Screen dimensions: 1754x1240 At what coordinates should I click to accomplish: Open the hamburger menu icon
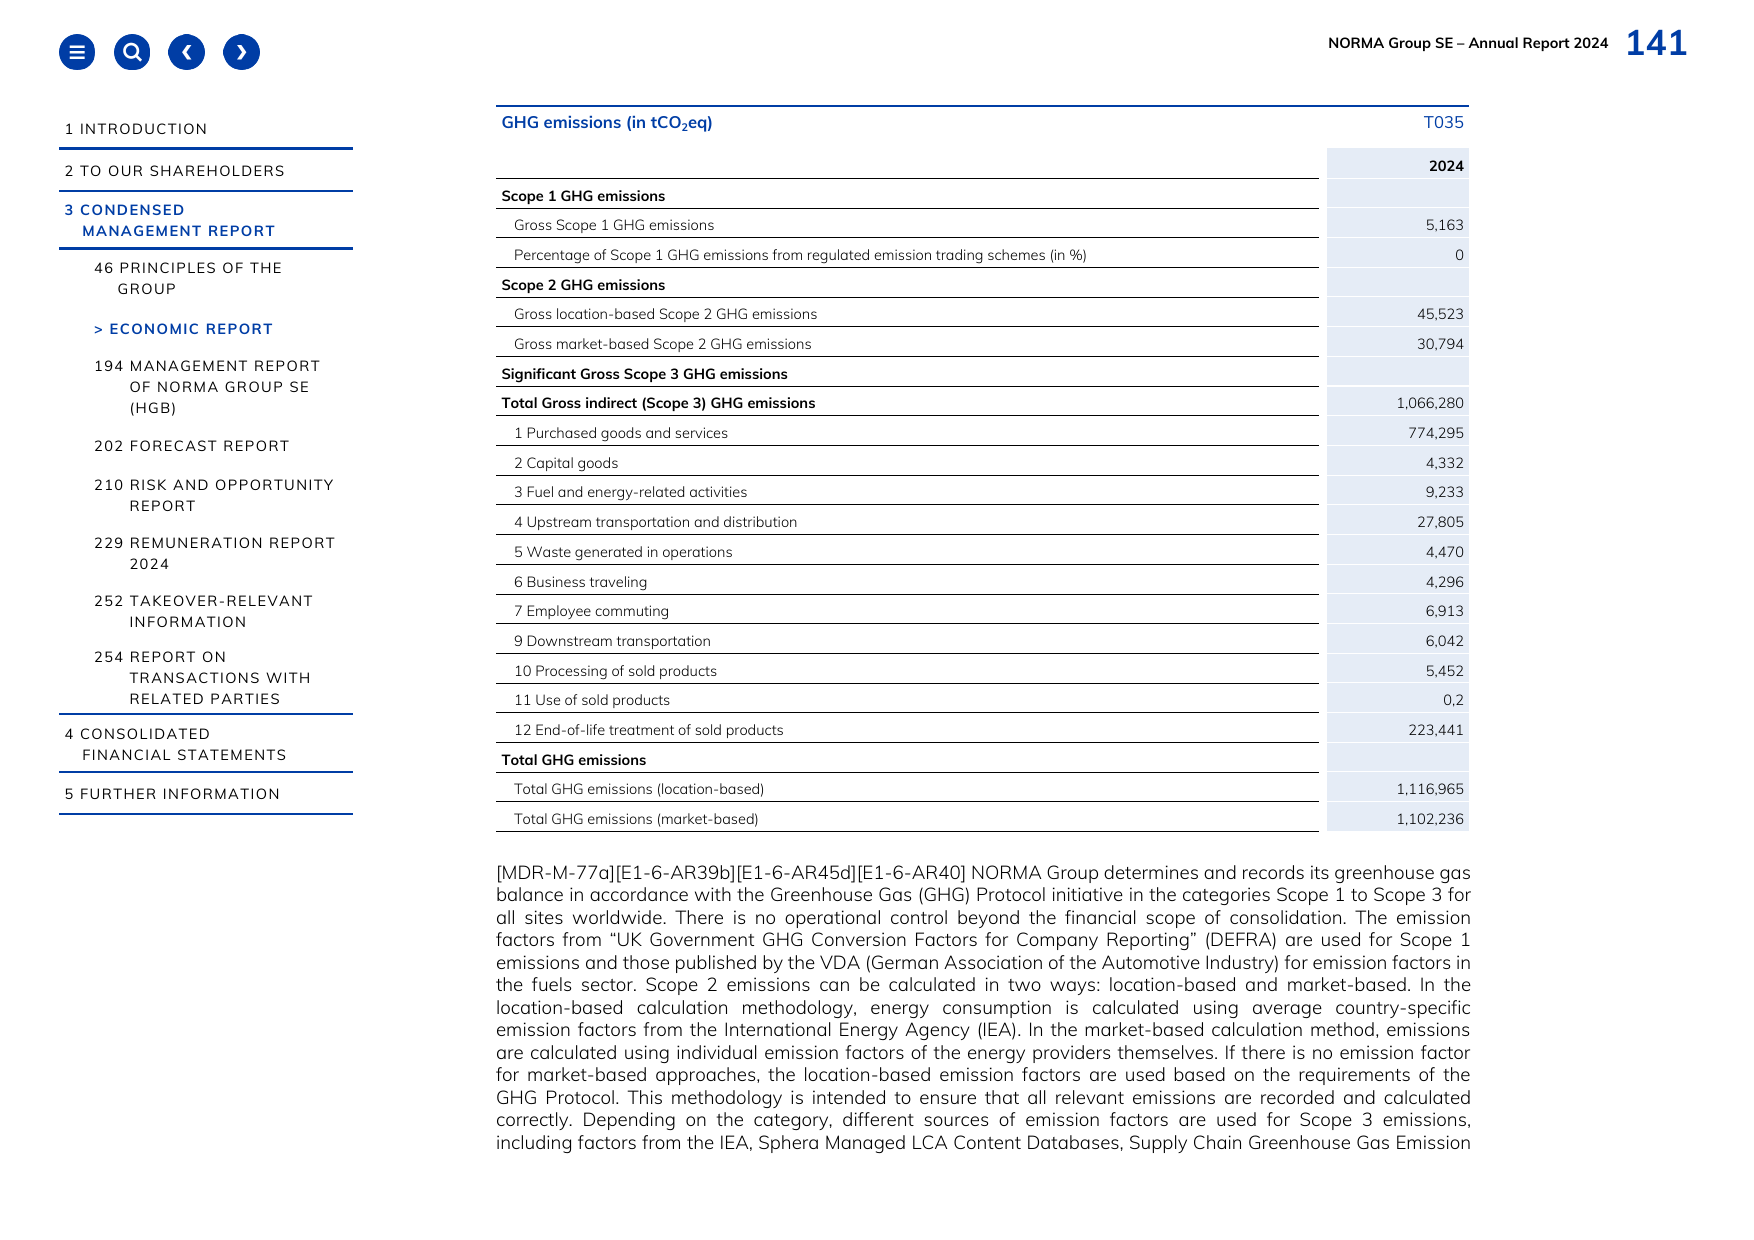click(77, 52)
